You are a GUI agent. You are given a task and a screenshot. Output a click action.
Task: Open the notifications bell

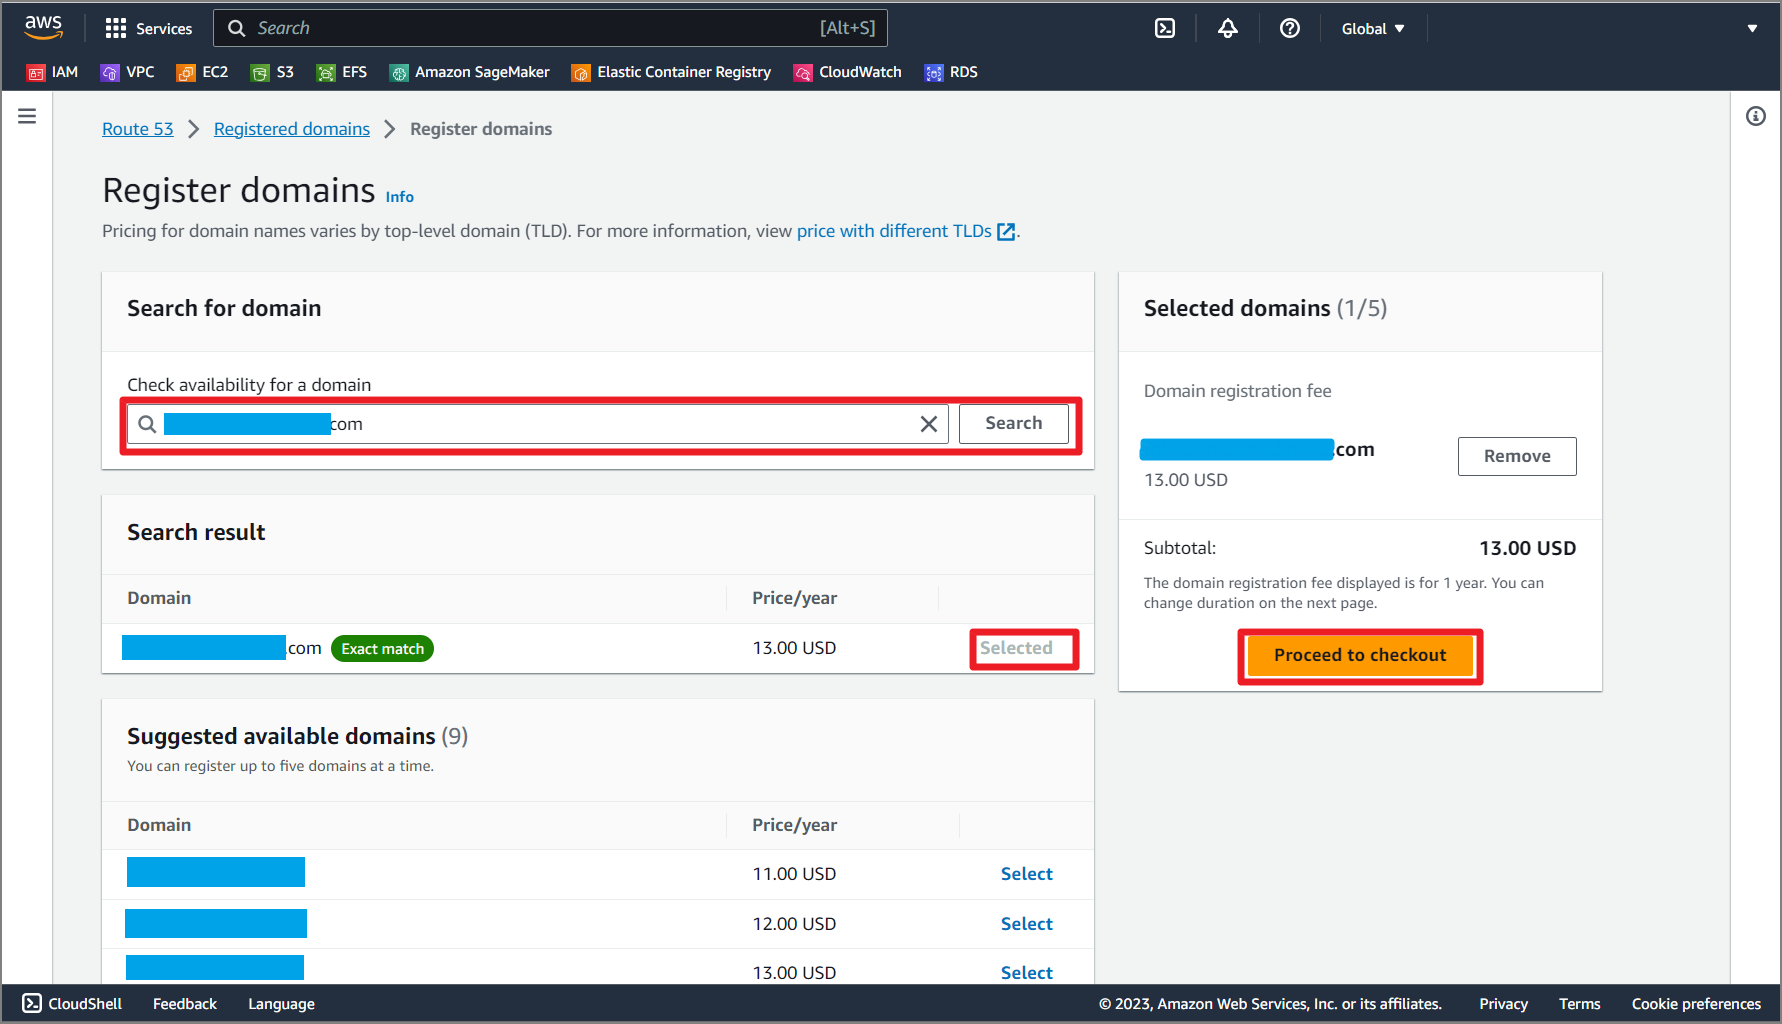point(1228,28)
